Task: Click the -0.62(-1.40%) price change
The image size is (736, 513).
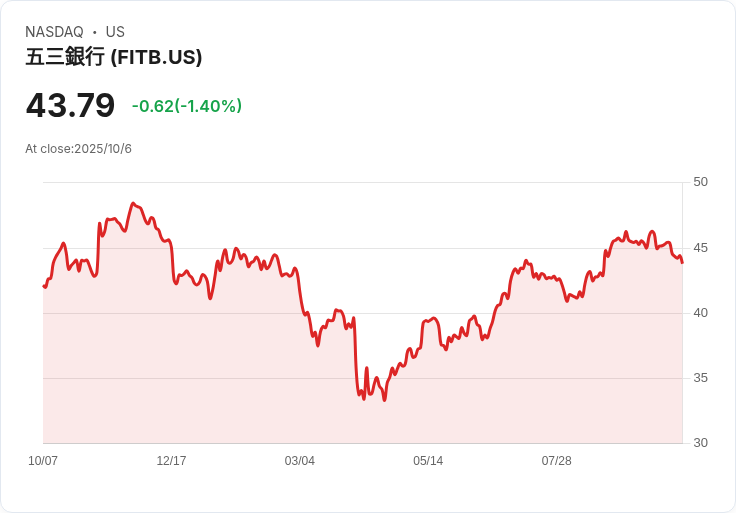Action: (187, 106)
